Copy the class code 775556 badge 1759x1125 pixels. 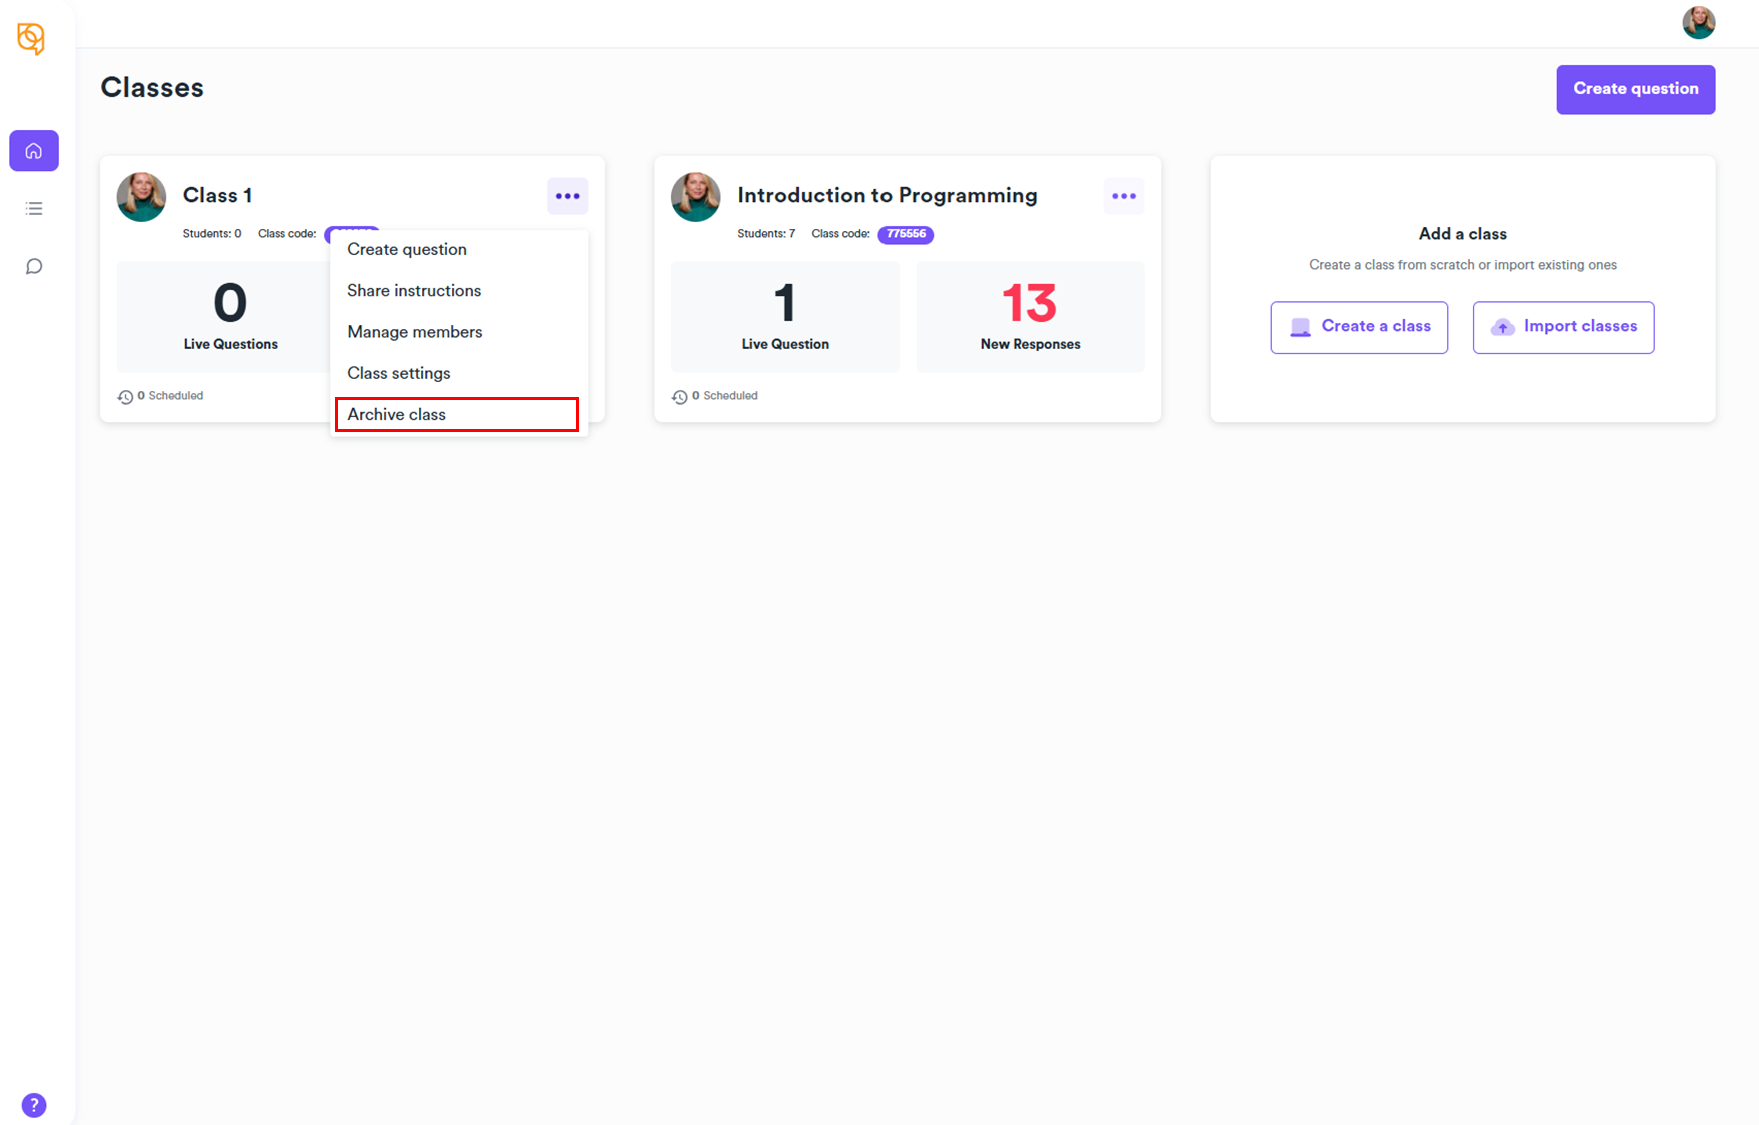[x=905, y=234]
